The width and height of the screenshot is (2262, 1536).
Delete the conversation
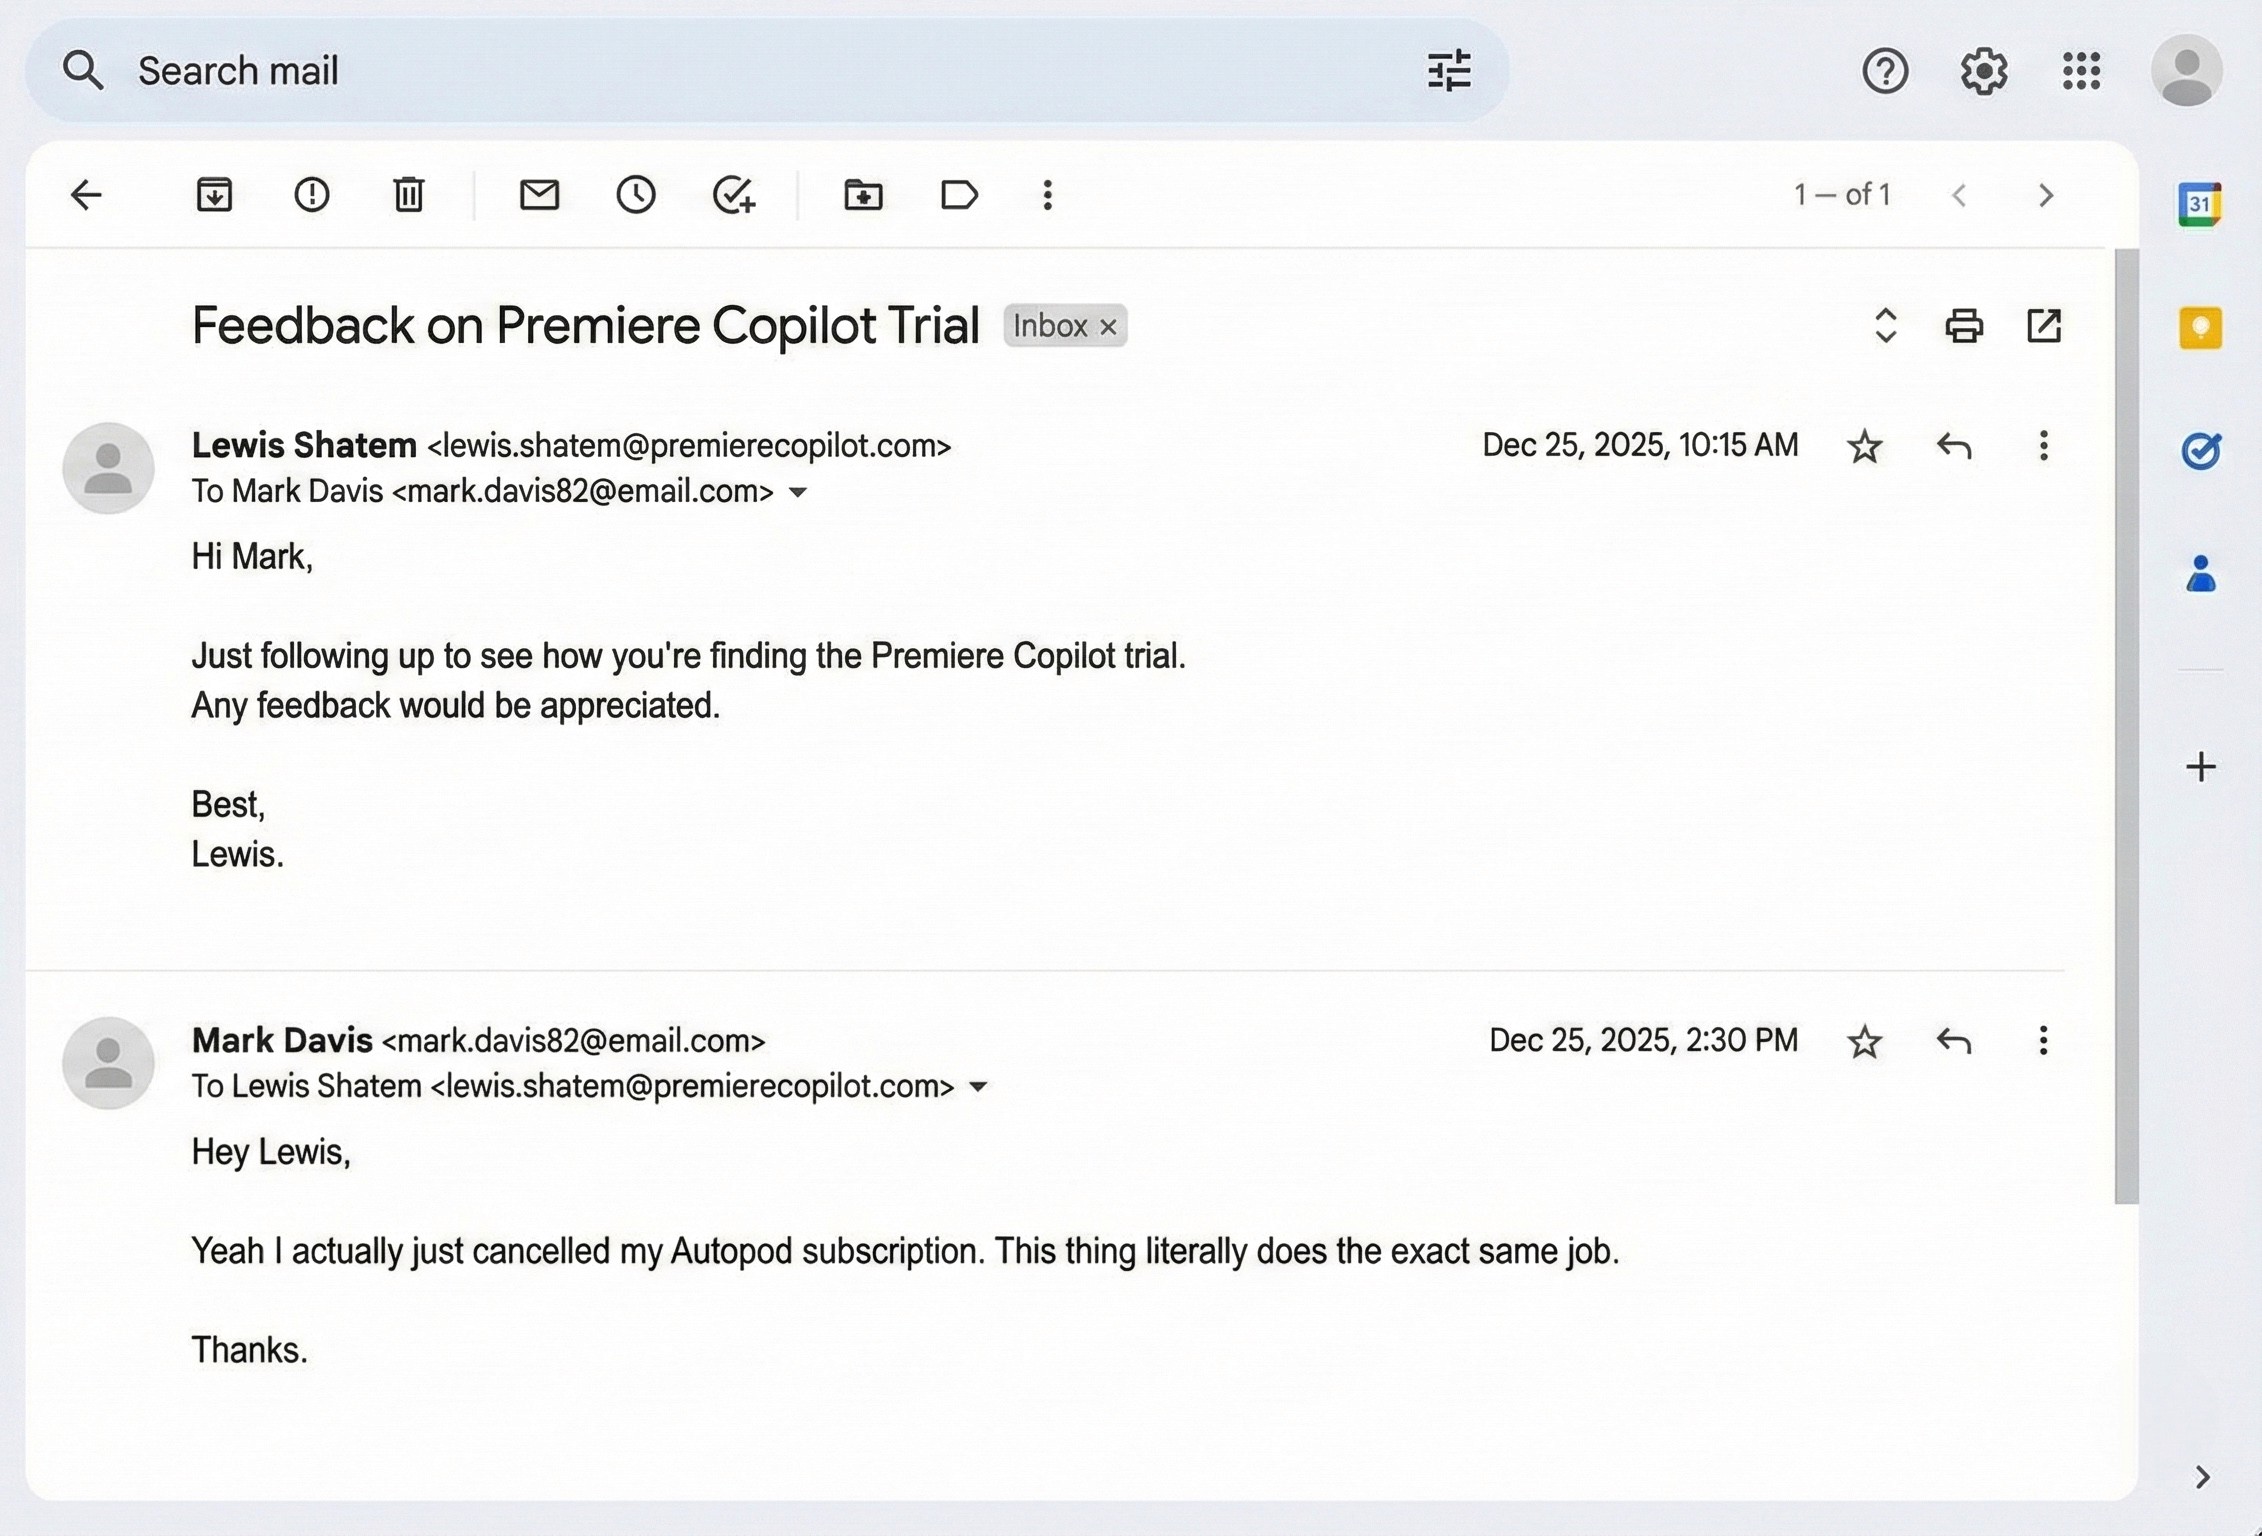pyautogui.click(x=407, y=195)
